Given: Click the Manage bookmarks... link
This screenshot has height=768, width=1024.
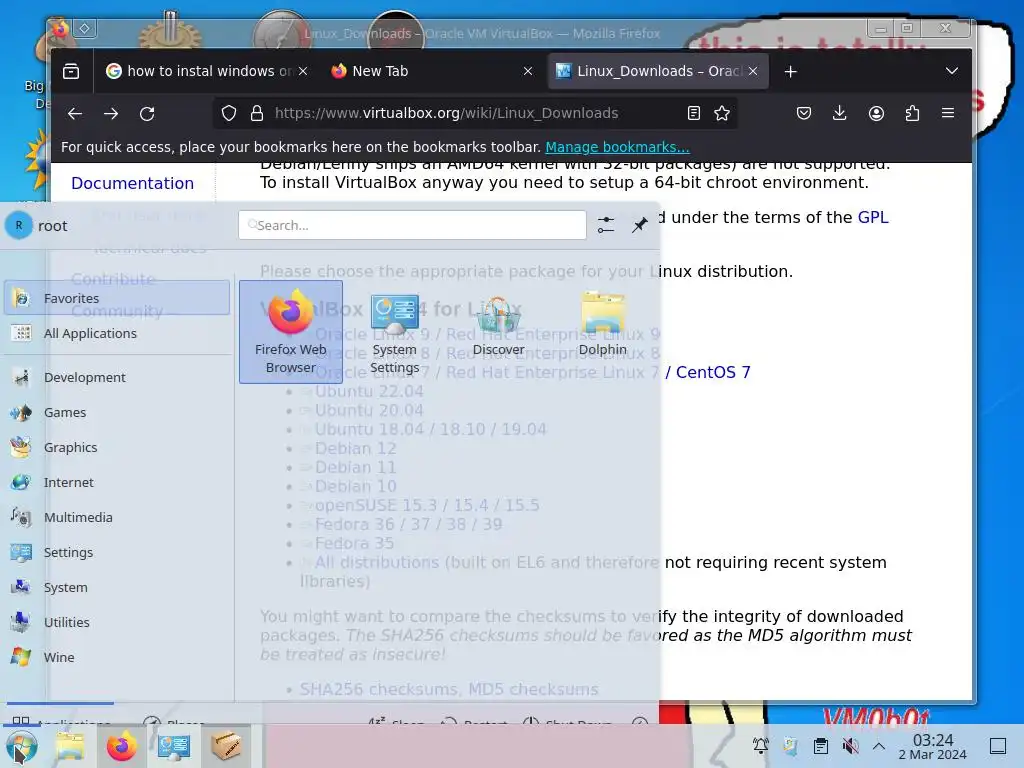Looking at the screenshot, I should [x=617, y=147].
